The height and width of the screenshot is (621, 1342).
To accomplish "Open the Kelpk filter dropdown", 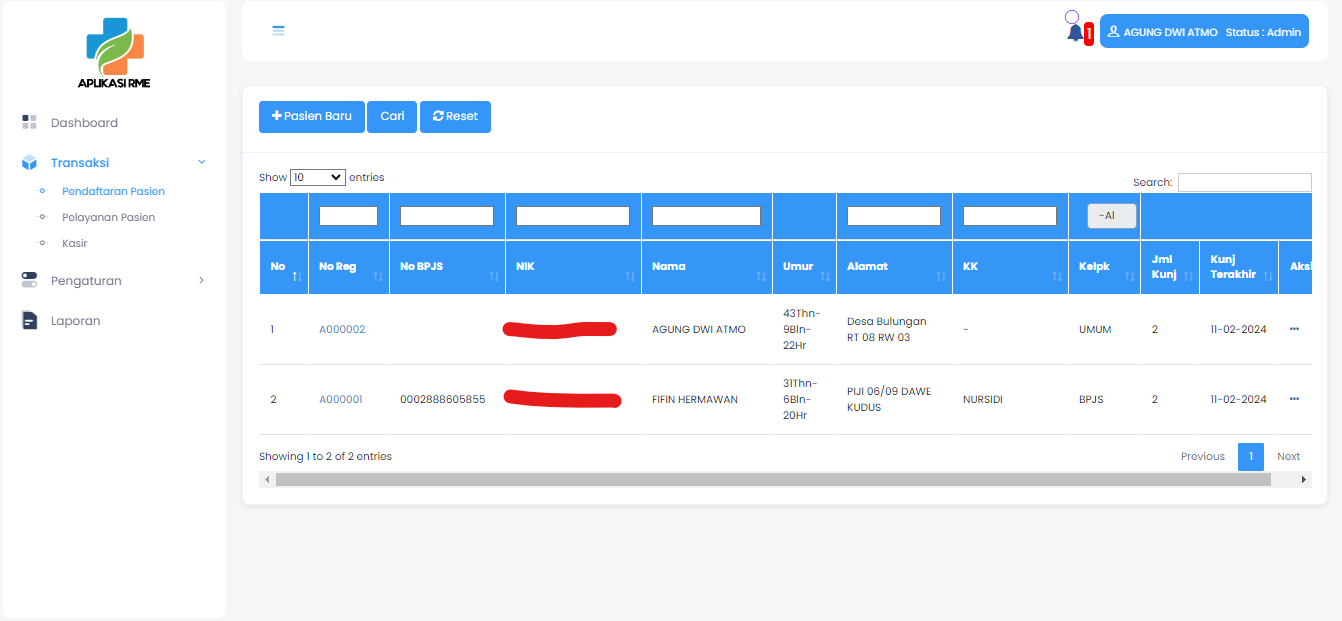I will (1111, 216).
